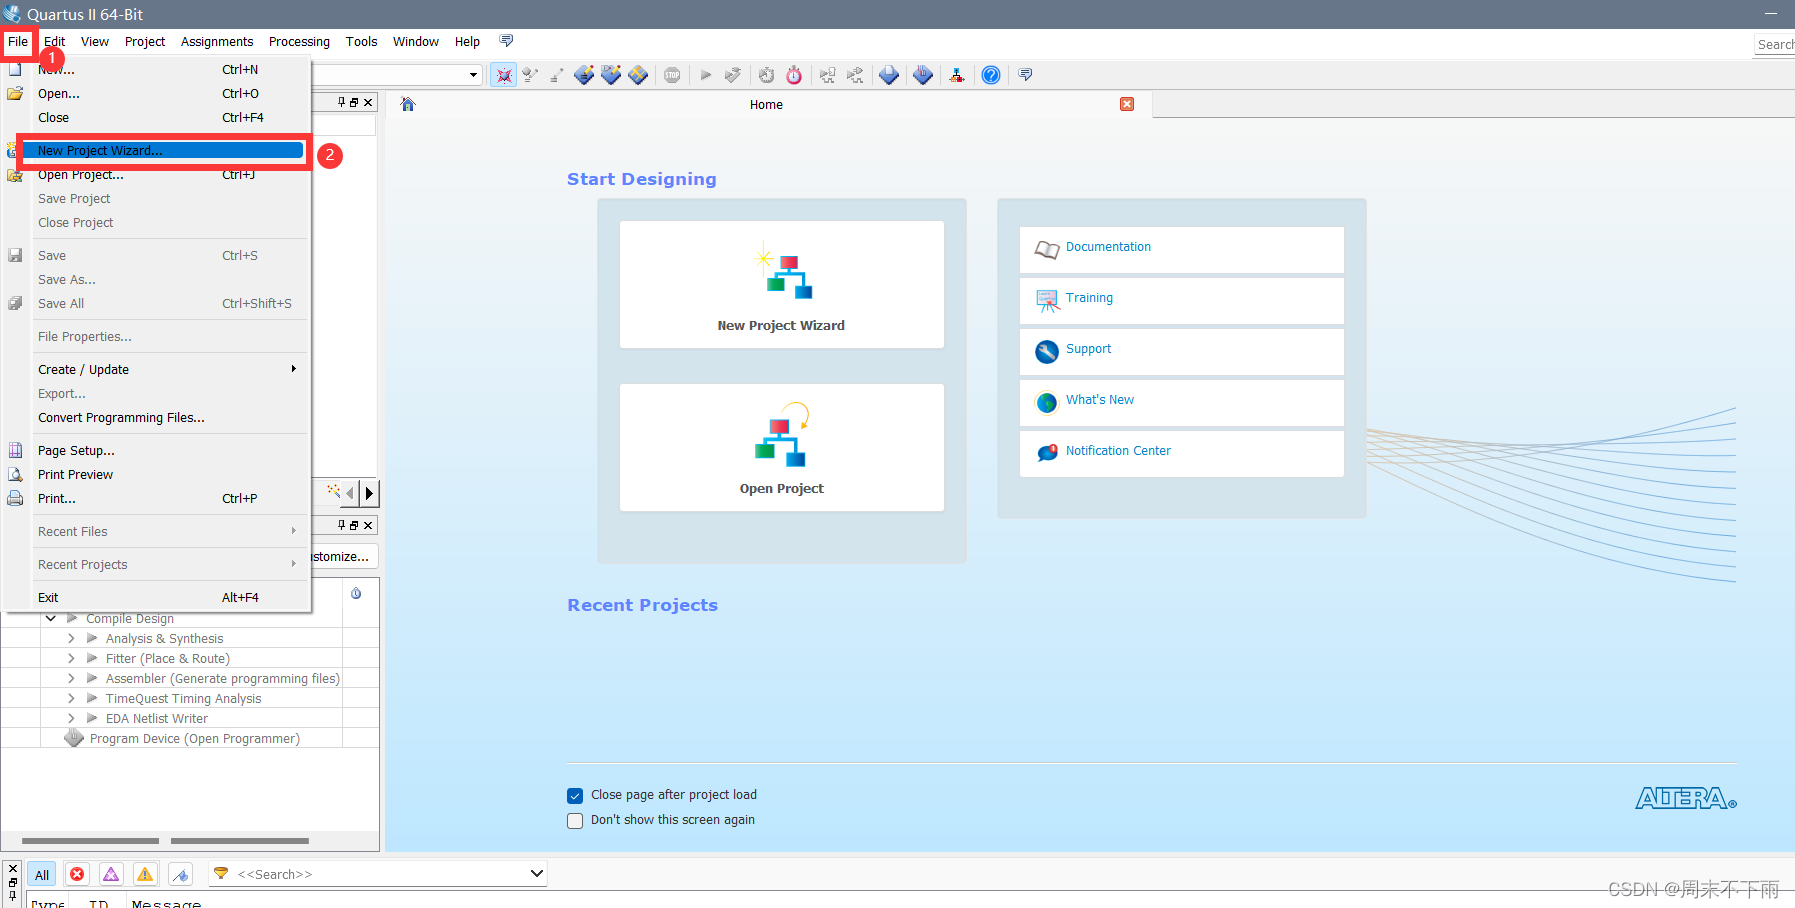The width and height of the screenshot is (1795, 908).
Task: Toggle the All messages filter
Action: click(42, 874)
